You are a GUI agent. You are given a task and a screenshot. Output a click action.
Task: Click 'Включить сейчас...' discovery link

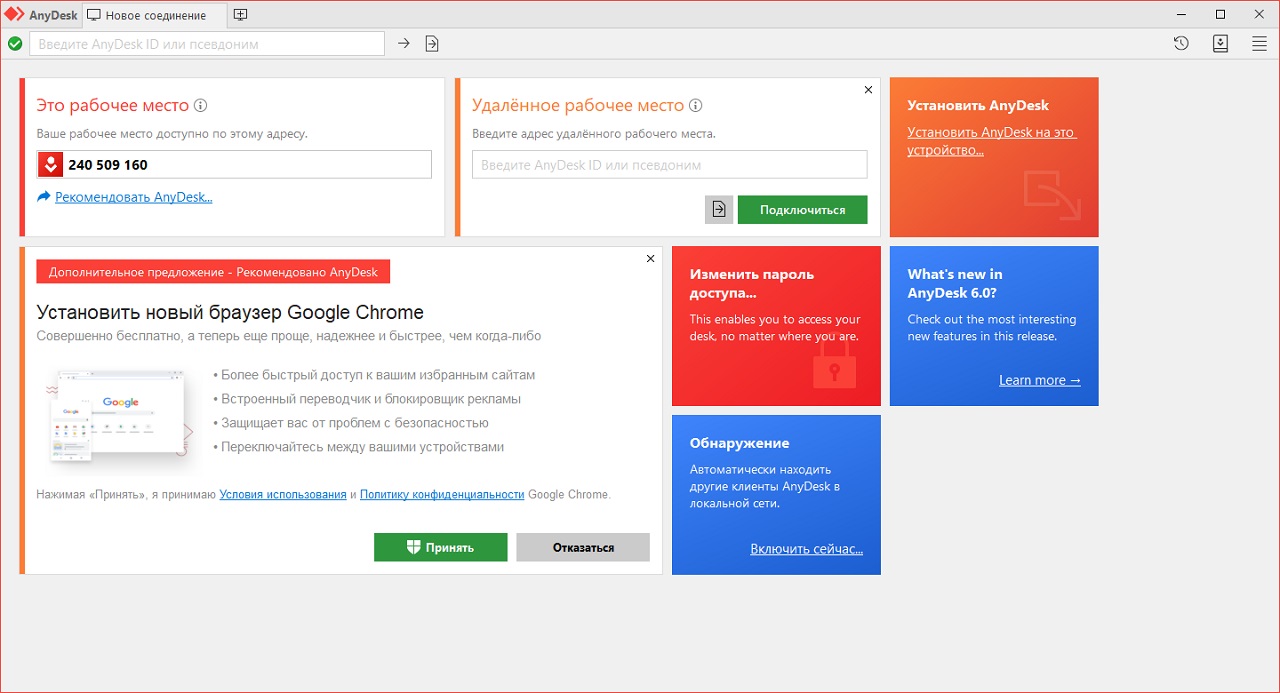click(x=806, y=549)
